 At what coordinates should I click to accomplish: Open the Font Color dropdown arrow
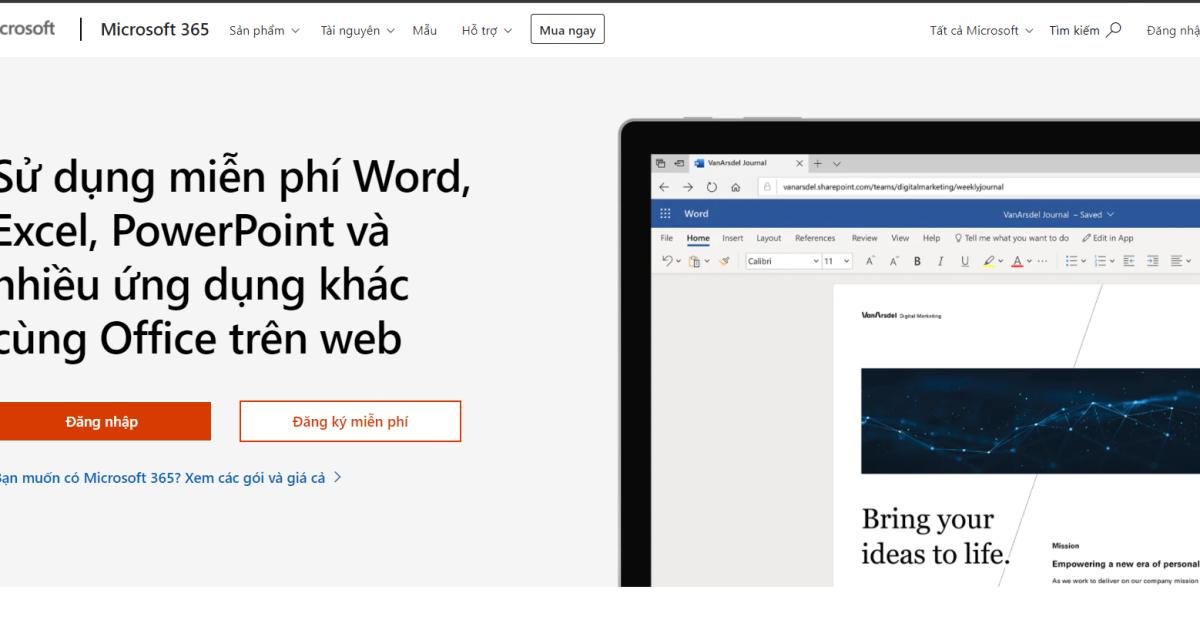point(1030,261)
